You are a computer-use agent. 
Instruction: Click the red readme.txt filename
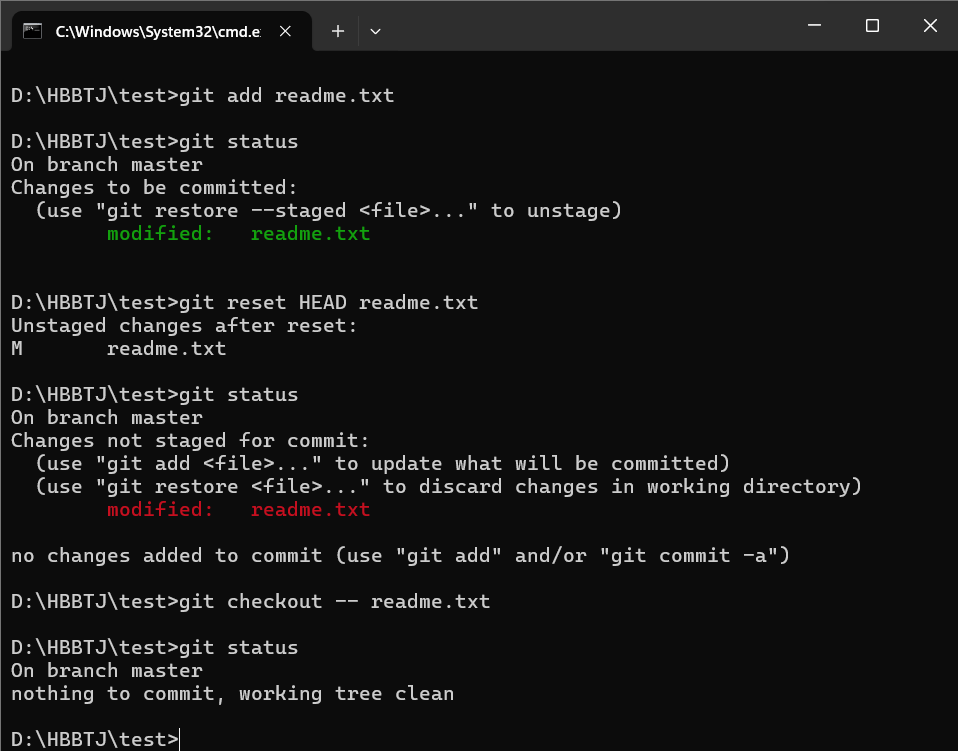(x=310, y=510)
